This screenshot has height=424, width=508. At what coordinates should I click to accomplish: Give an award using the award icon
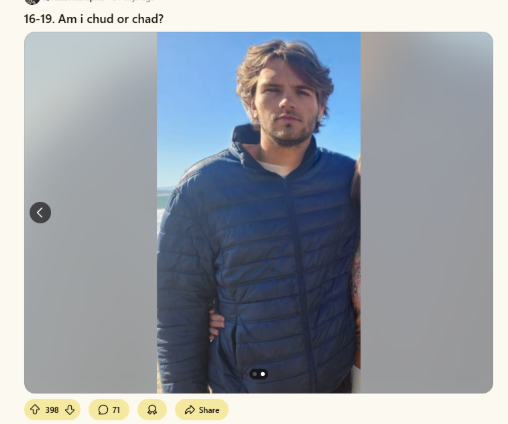(152, 410)
